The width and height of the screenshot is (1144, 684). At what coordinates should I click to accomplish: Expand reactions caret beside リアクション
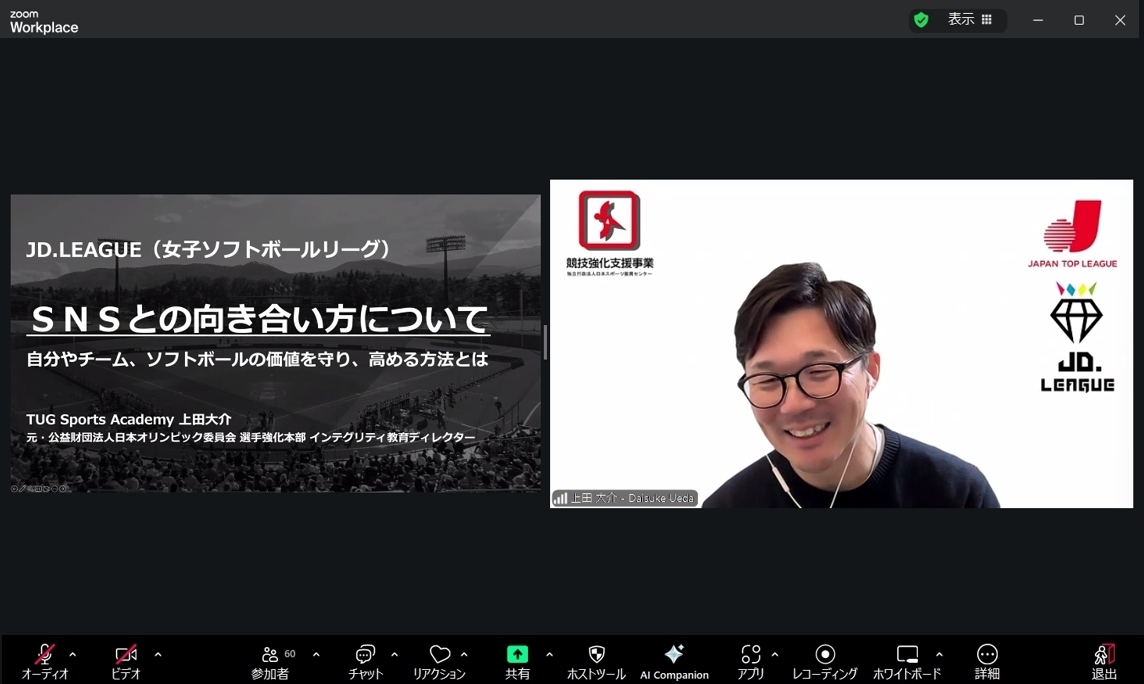(464, 655)
